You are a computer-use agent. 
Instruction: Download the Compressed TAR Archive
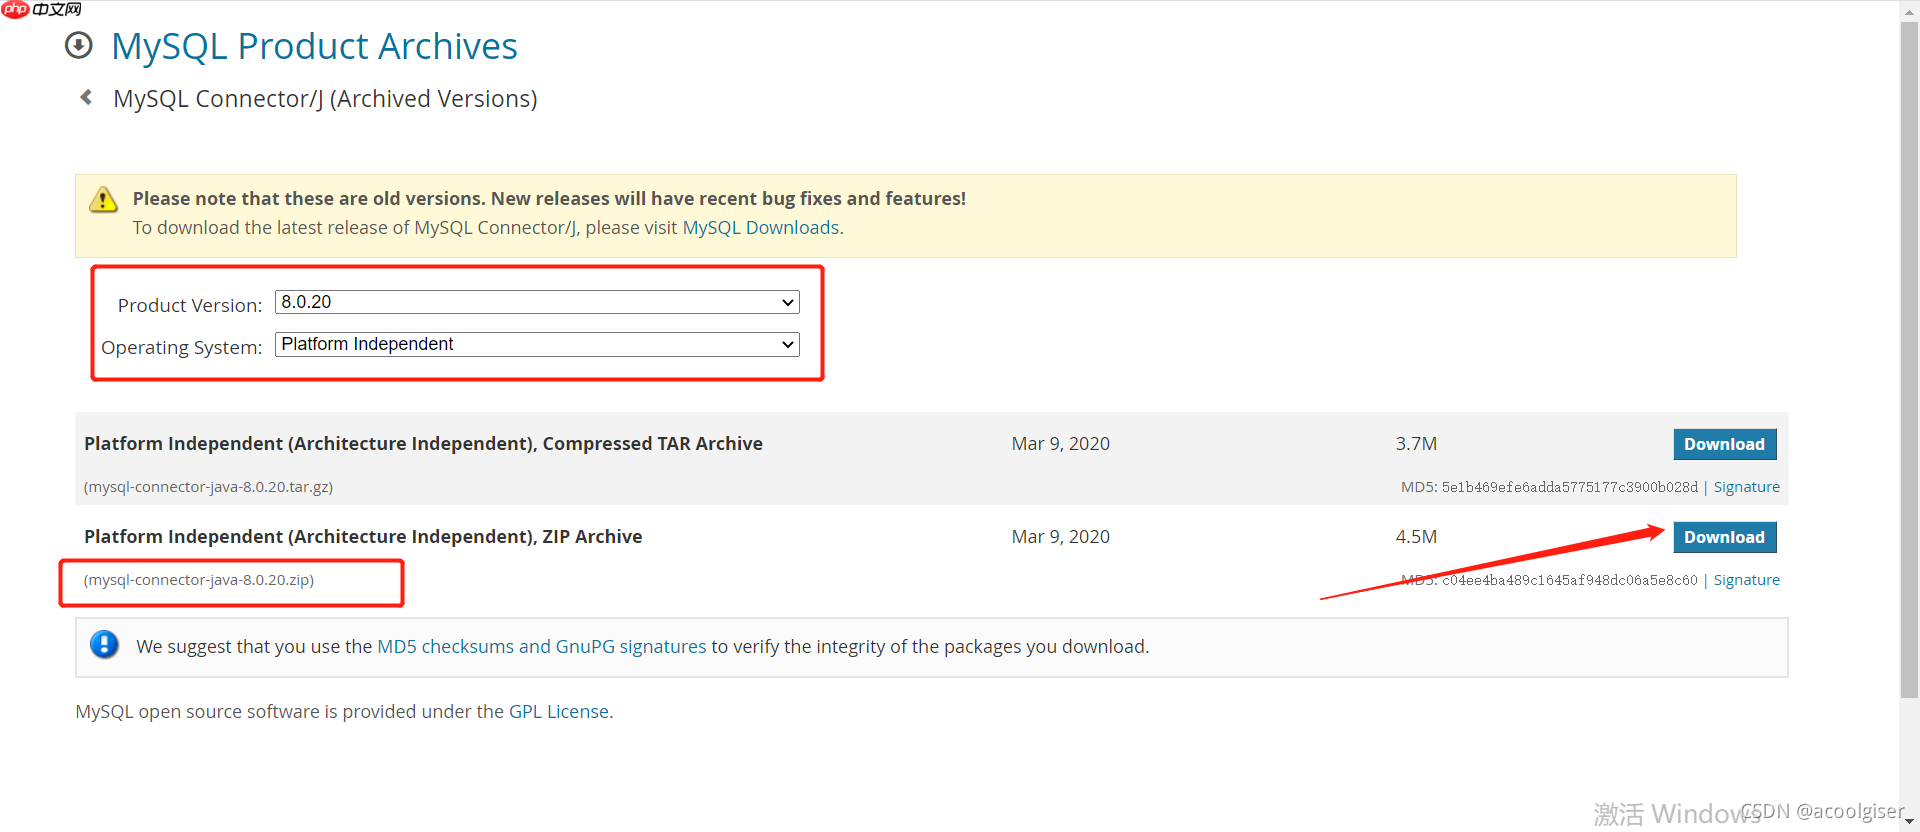click(x=1725, y=444)
